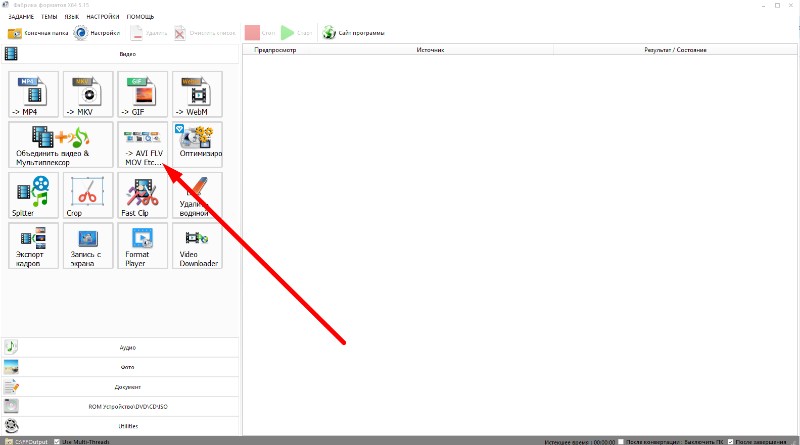Open the ПОМОЩЬ menu
The width and height of the screenshot is (800, 445).
[x=140, y=17]
